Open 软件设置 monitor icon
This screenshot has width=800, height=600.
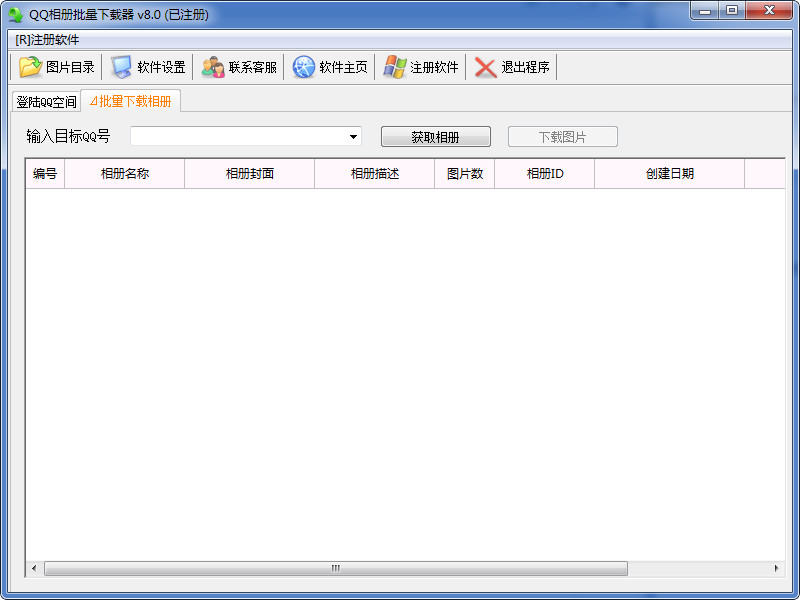[121, 67]
